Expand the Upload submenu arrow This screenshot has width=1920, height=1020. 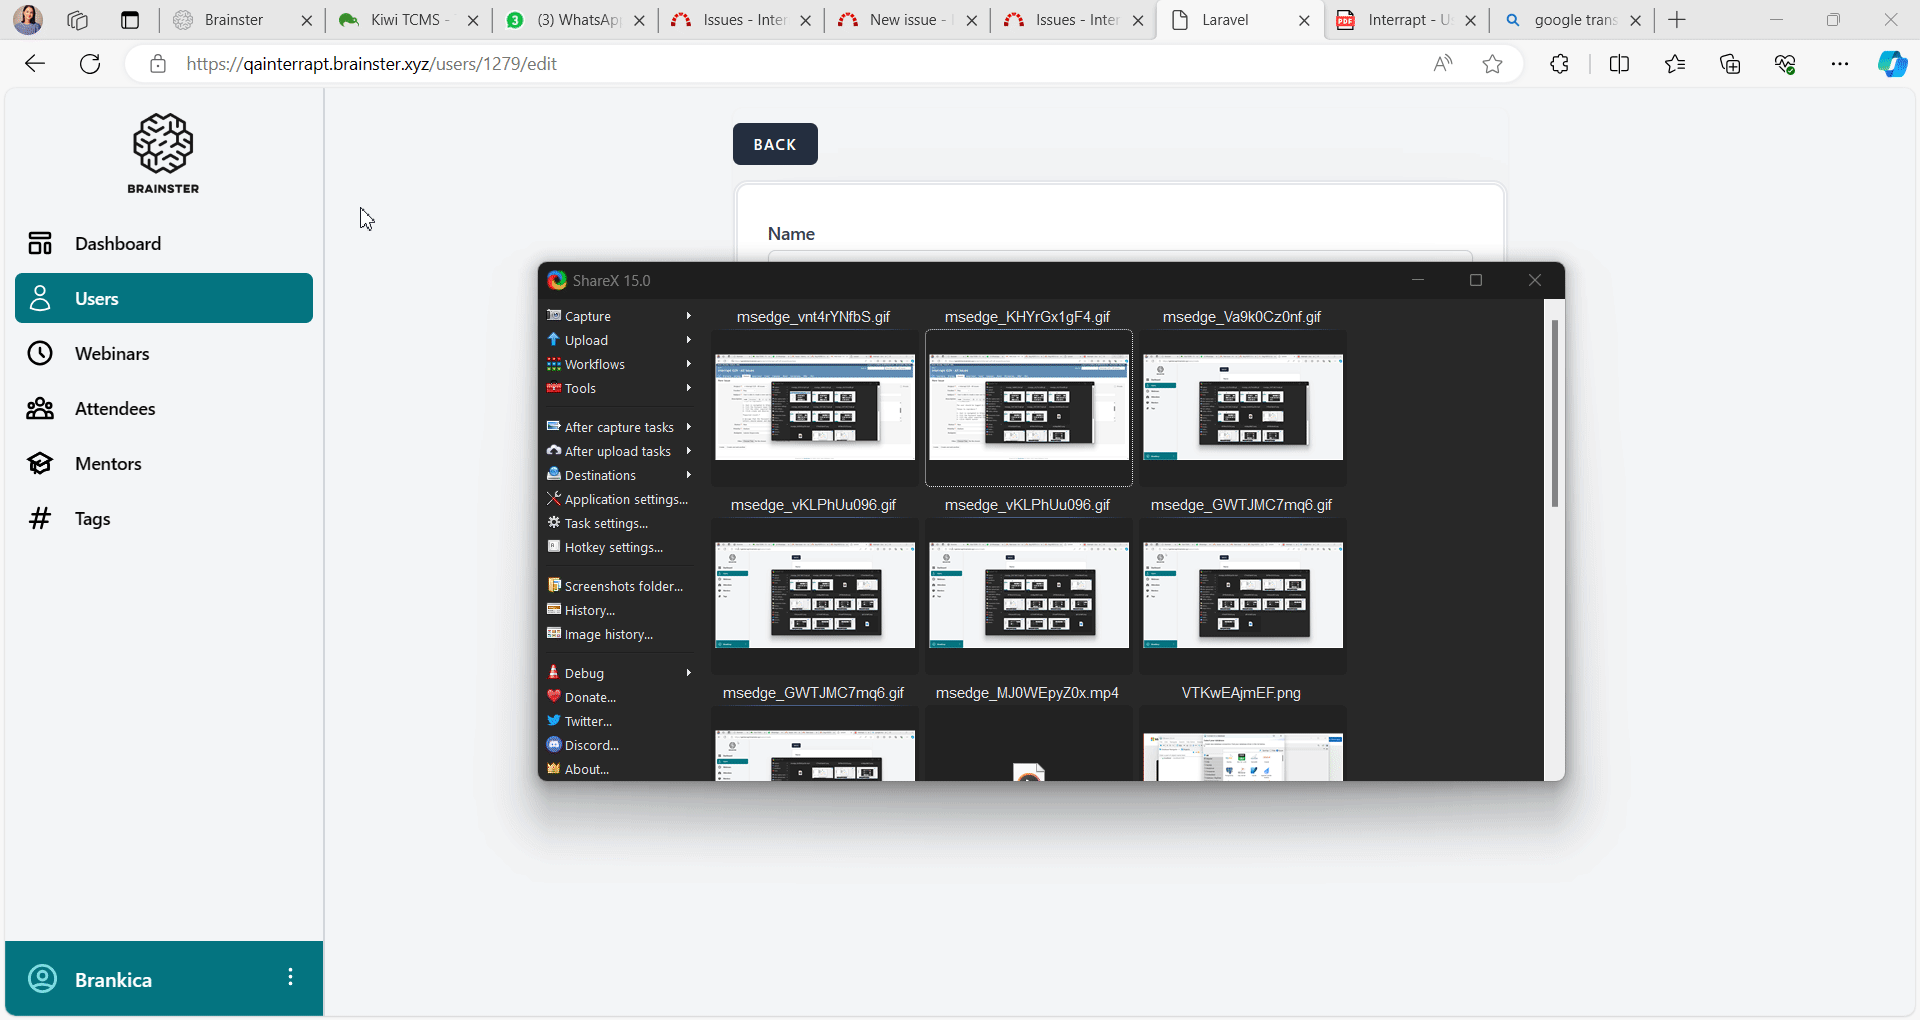point(689,340)
